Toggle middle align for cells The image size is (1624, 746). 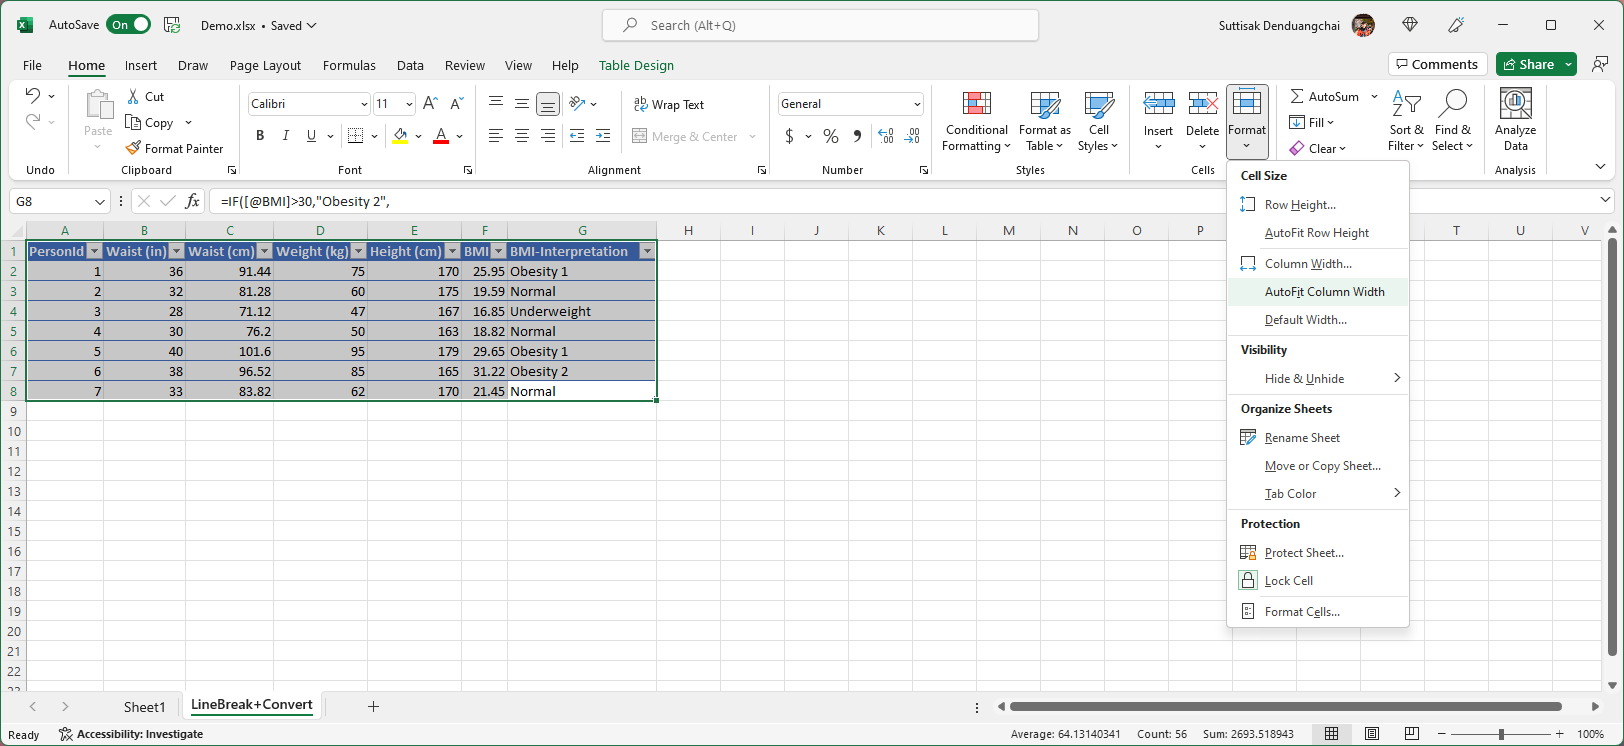[522, 103]
